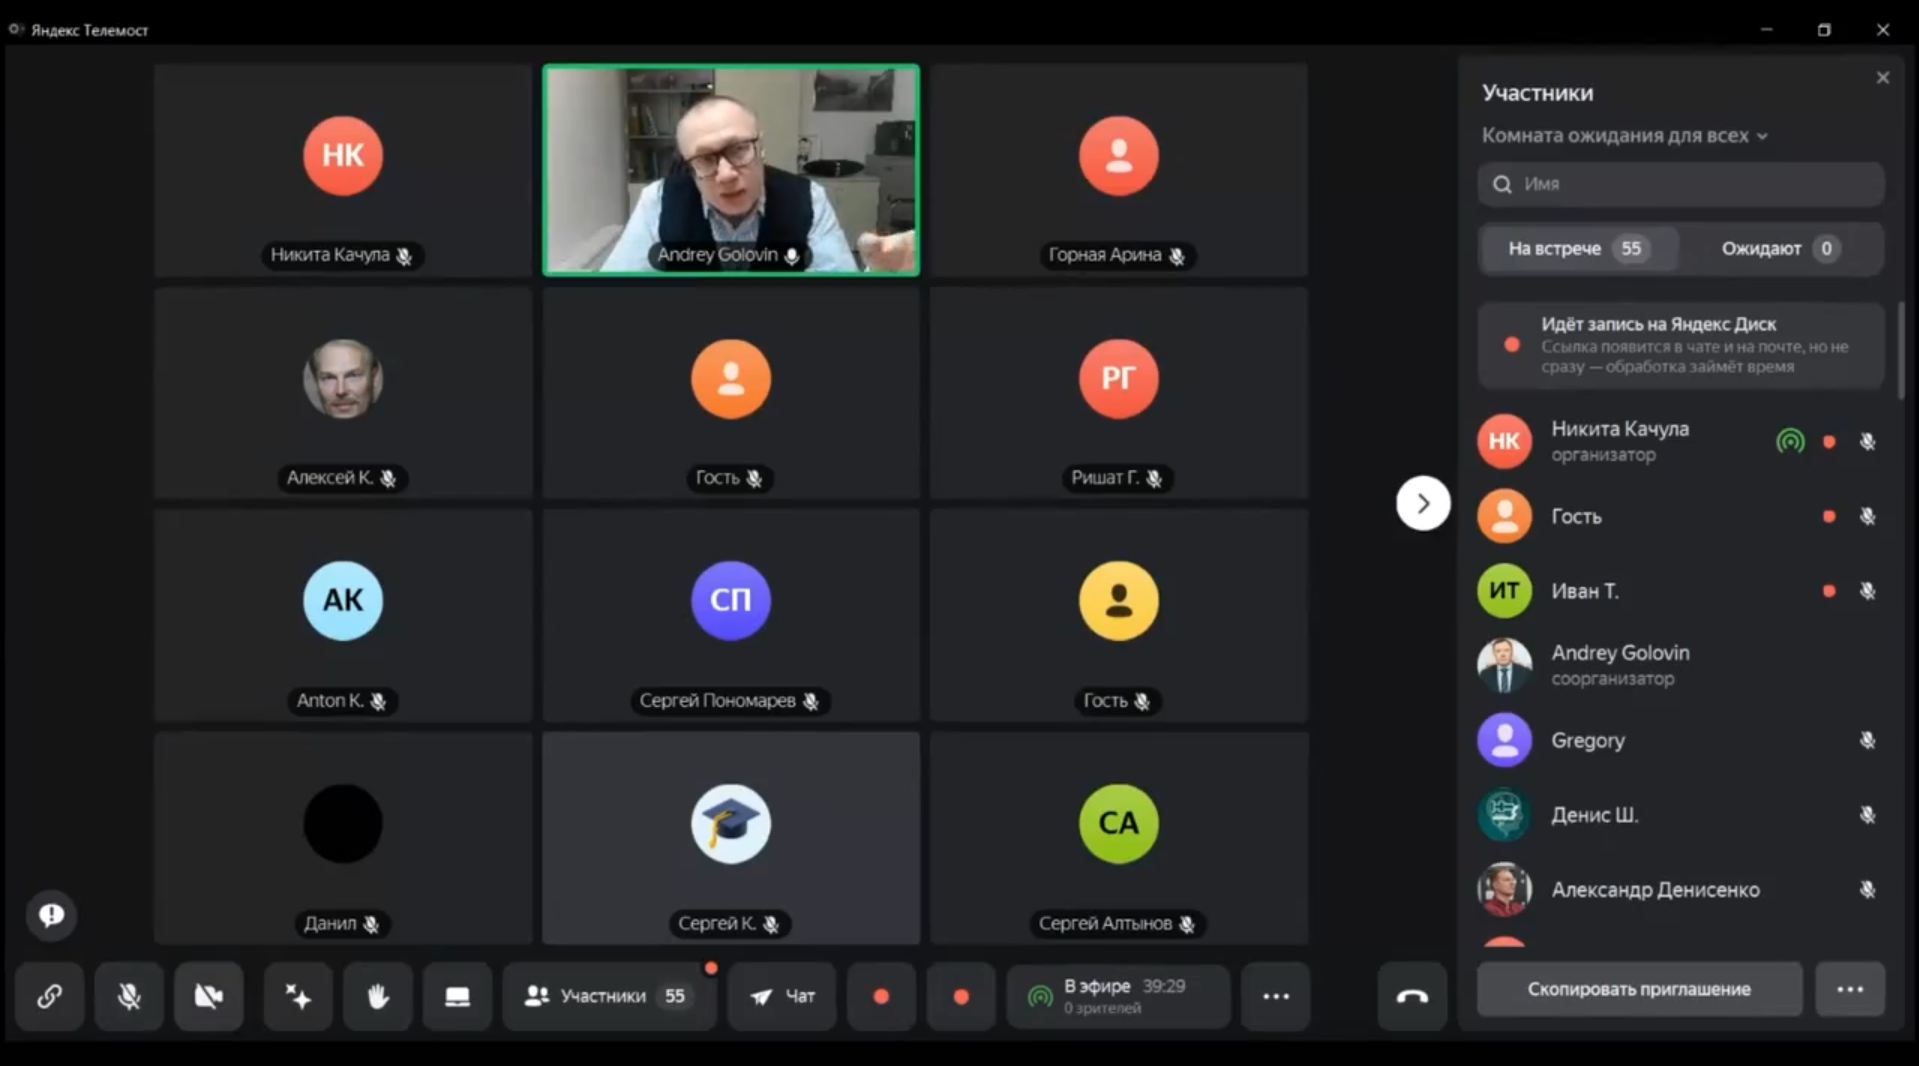Open the Чат panel
The height and width of the screenshot is (1066, 1919).
782,996
